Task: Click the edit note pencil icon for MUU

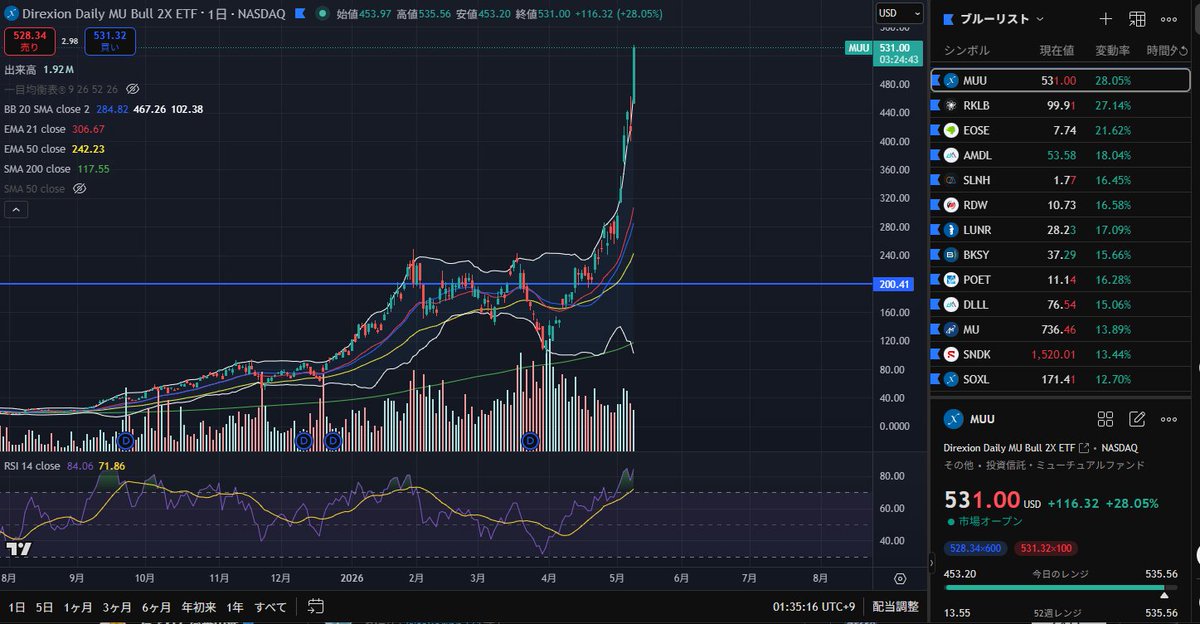Action: coord(1137,419)
